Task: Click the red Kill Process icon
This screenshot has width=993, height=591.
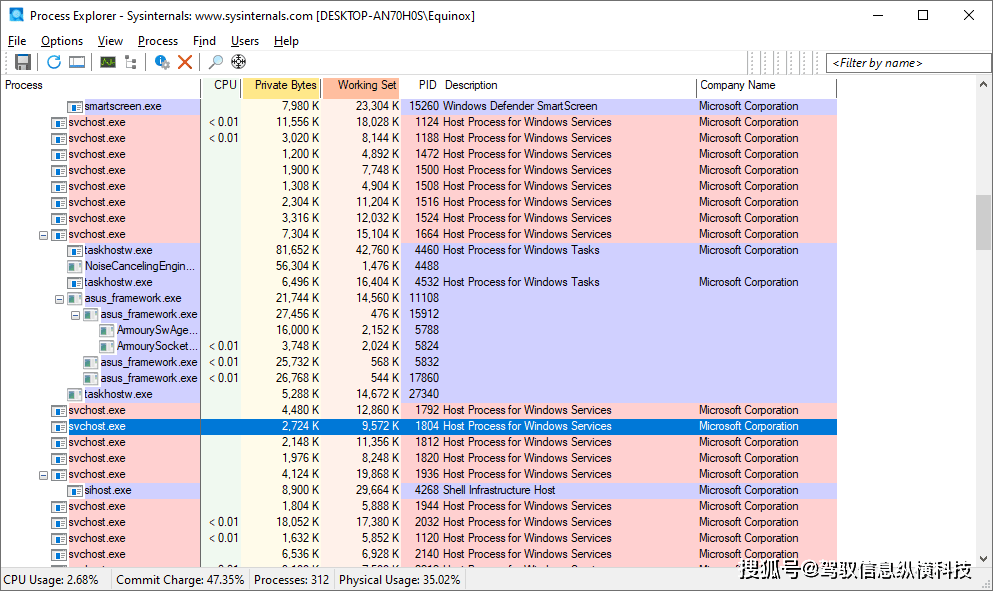Action: coord(185,62)
